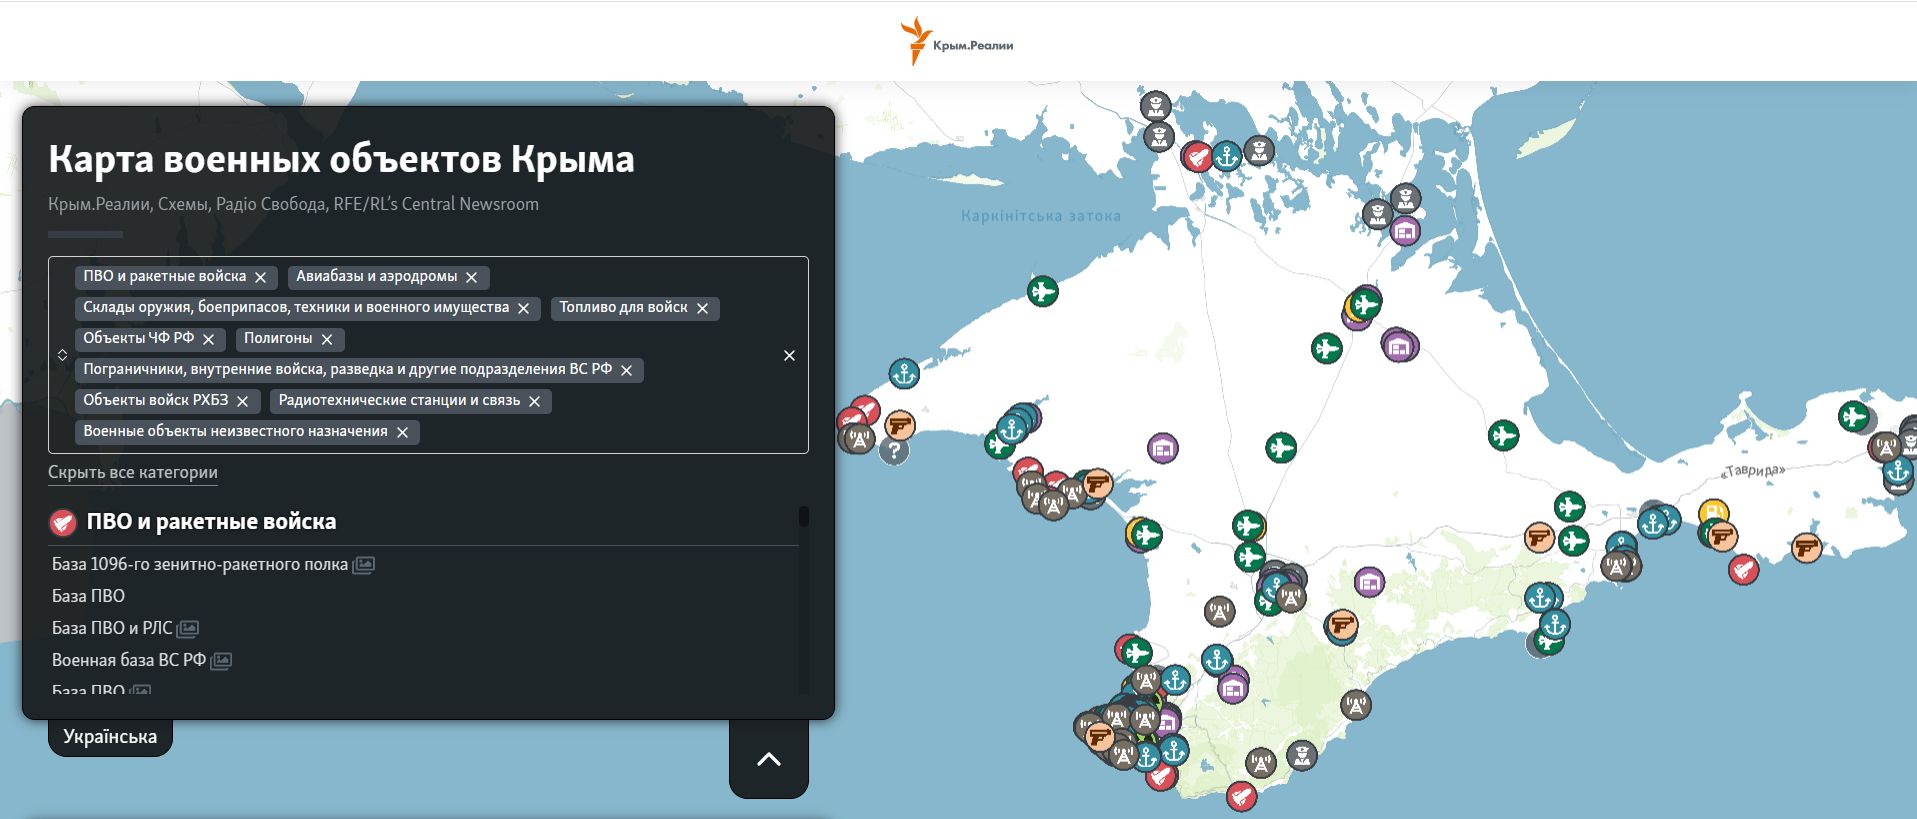Remove the Полигоны filter tag
Screen dimensions: 1917x819
point(327,339)
